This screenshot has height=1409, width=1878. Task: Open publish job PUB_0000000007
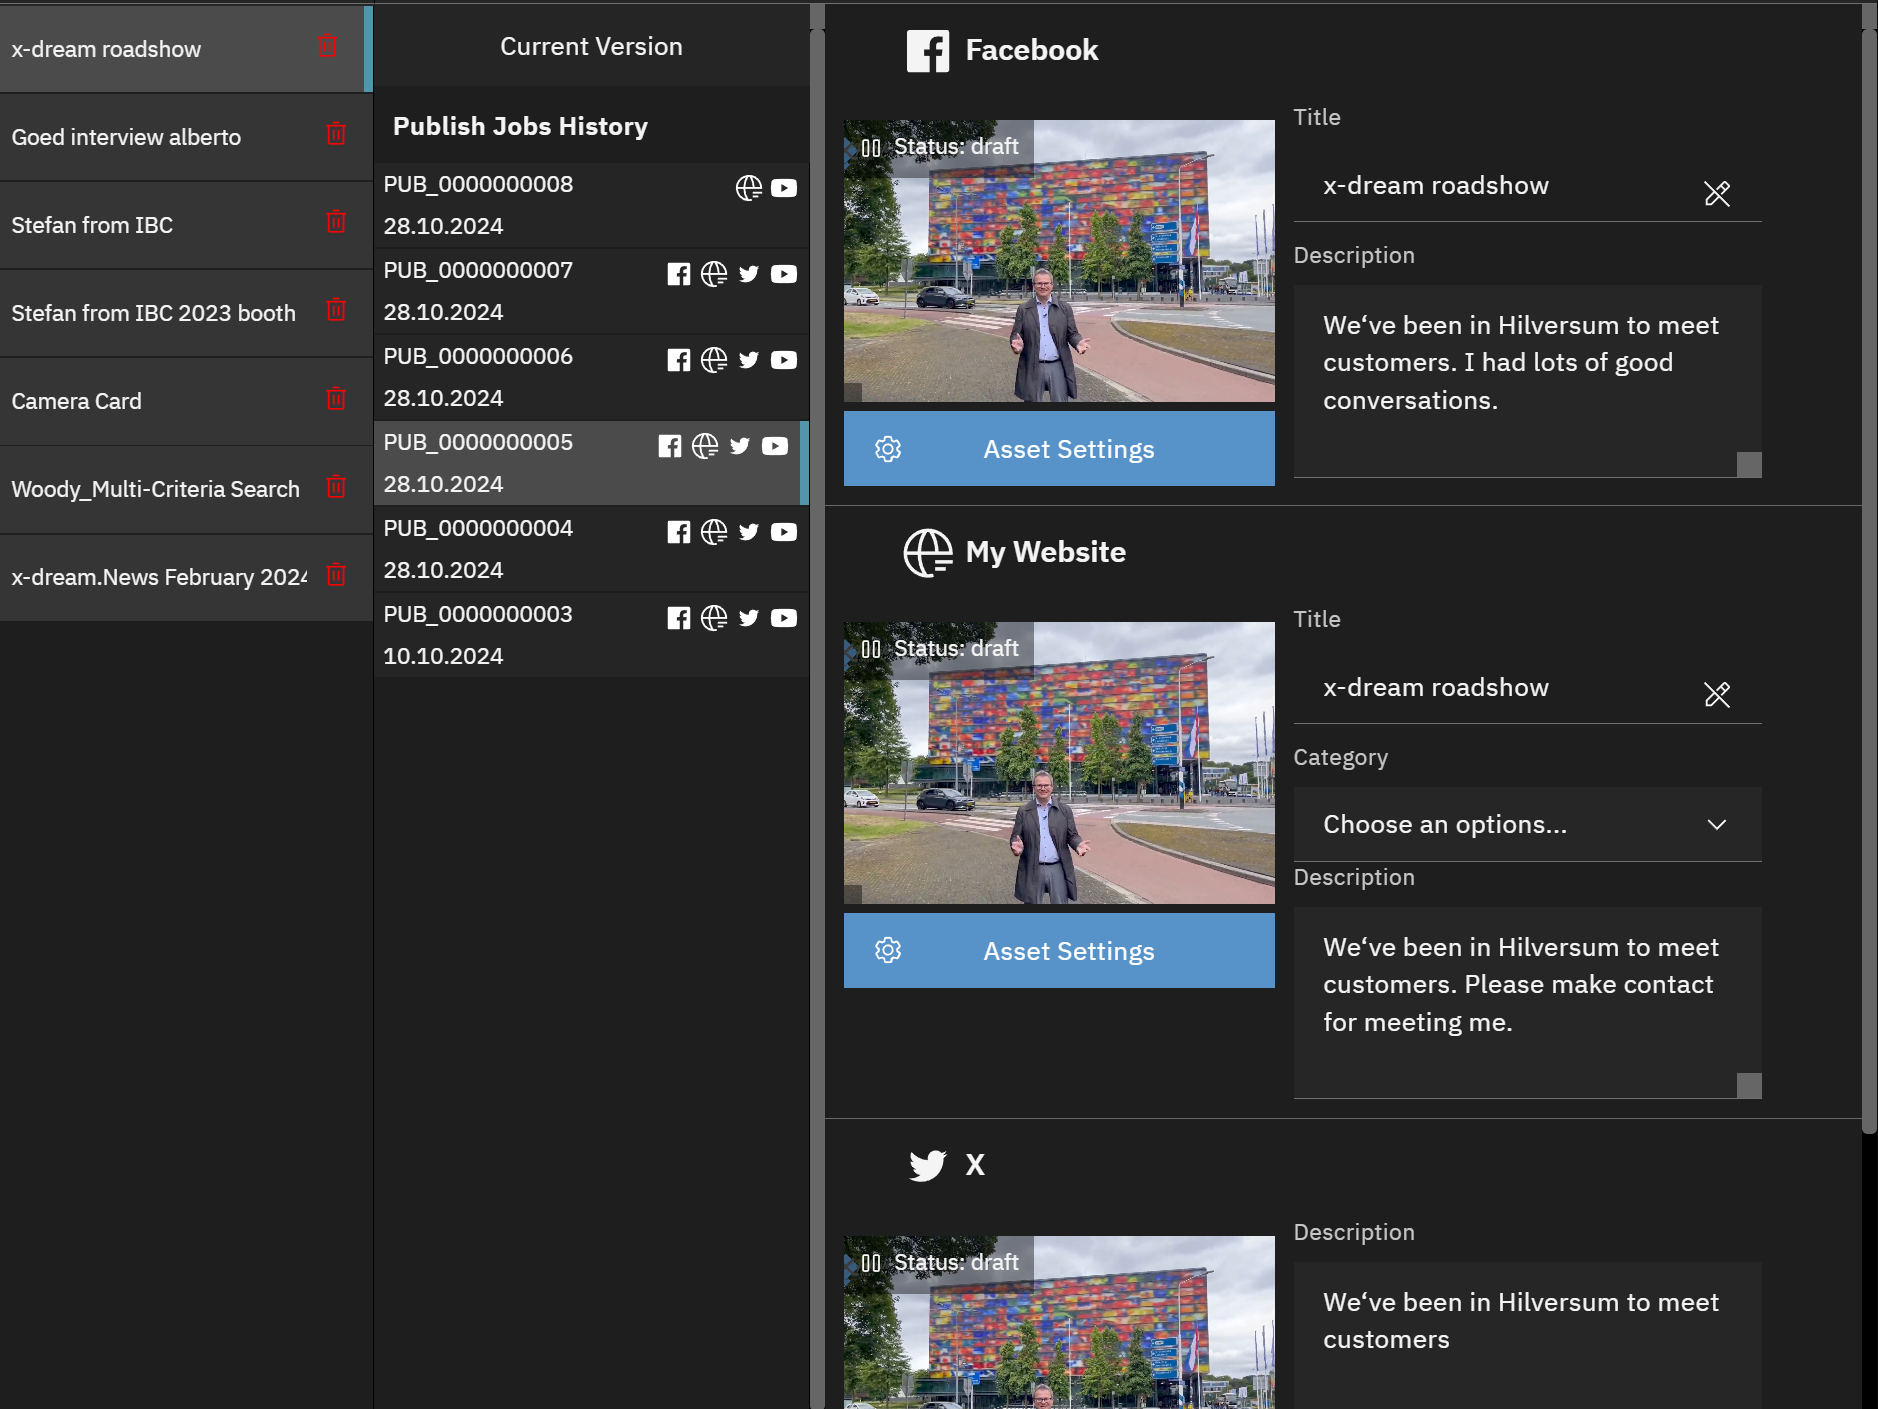coord(591,291)
